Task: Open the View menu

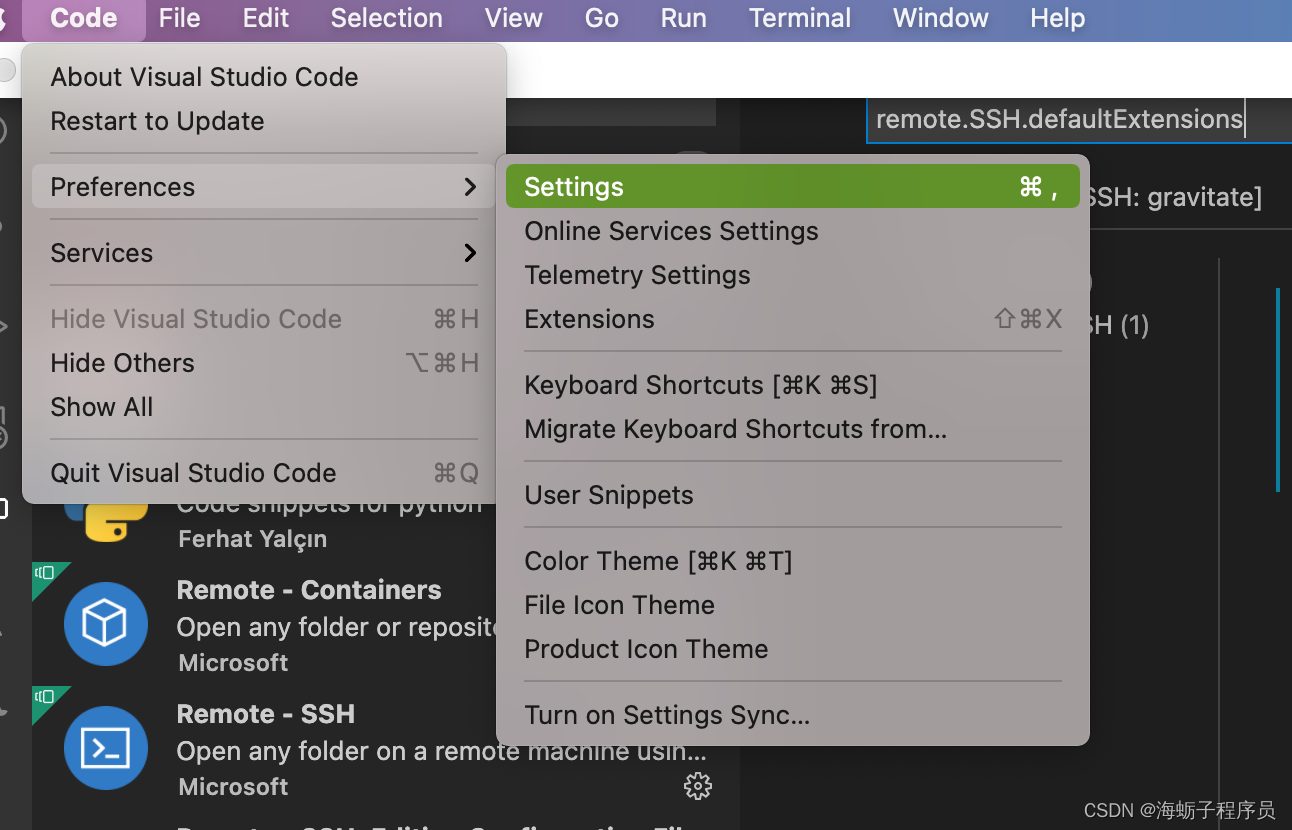Action: 513,18
